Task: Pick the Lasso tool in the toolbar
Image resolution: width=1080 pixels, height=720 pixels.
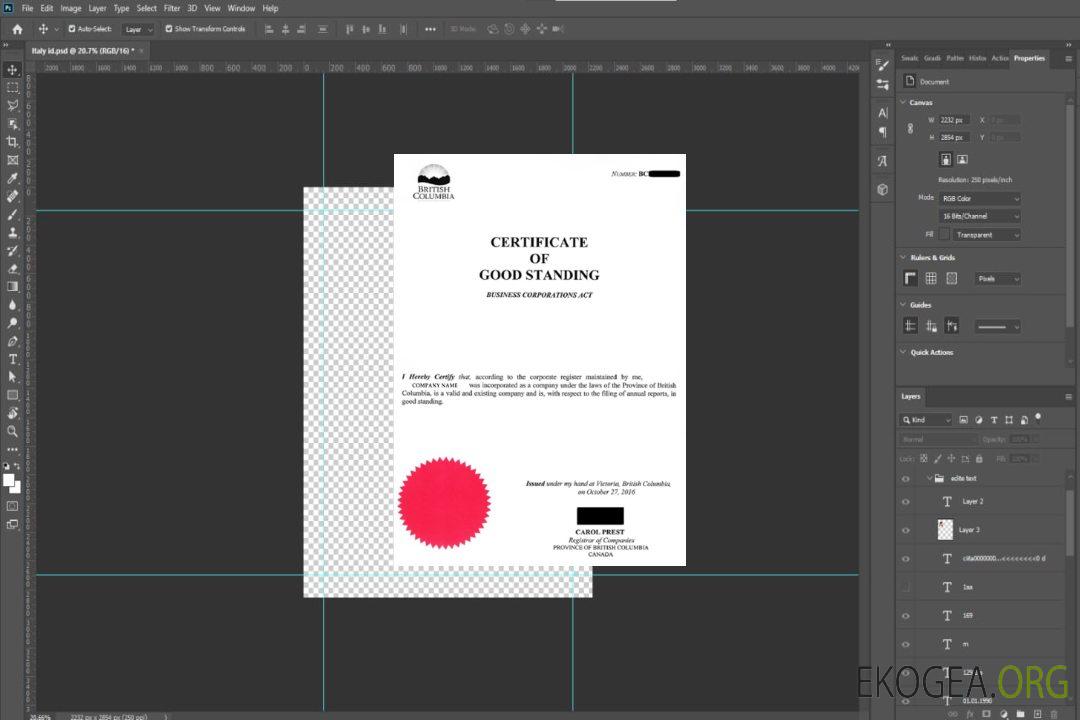Action: point(12,105)
